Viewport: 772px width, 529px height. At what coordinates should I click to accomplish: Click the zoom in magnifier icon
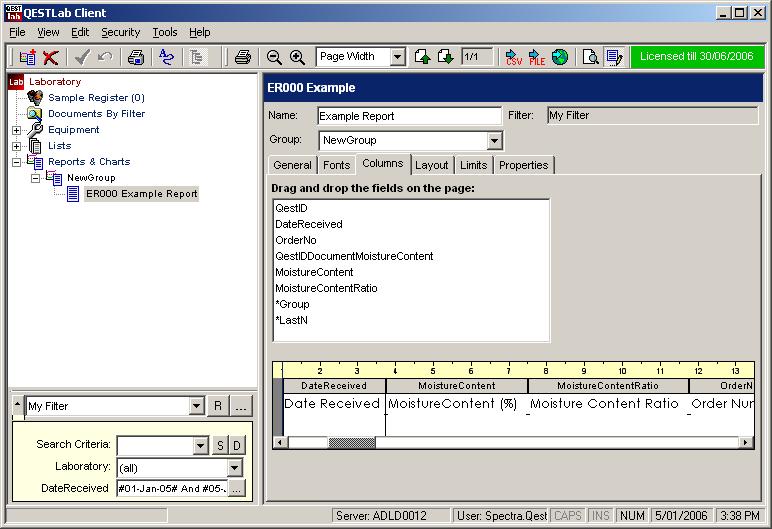click(297, 58)
